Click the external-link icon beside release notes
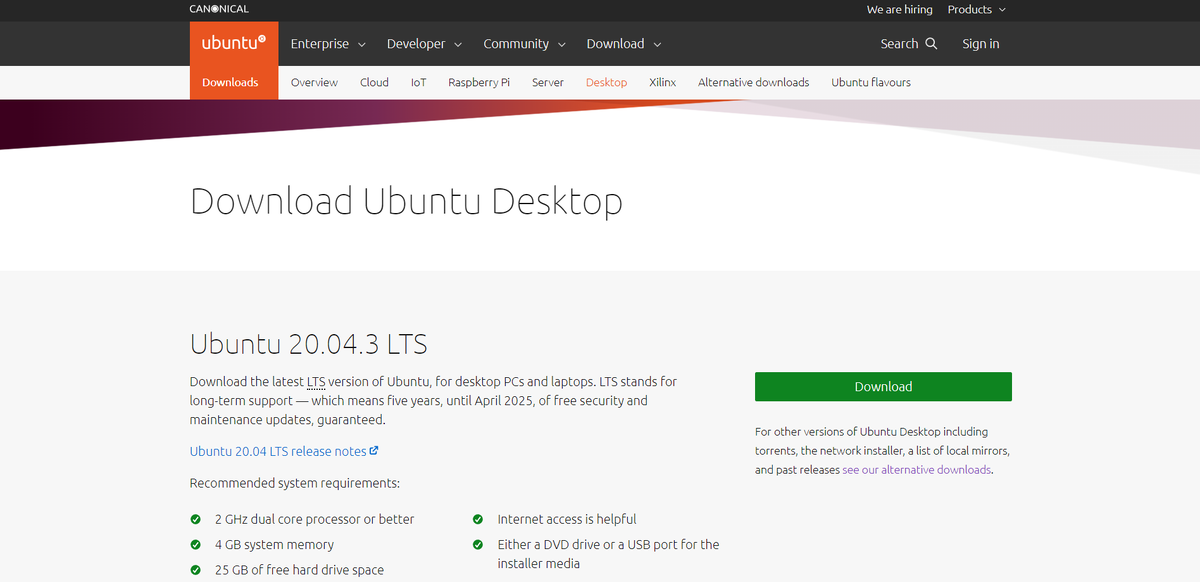 376,450
